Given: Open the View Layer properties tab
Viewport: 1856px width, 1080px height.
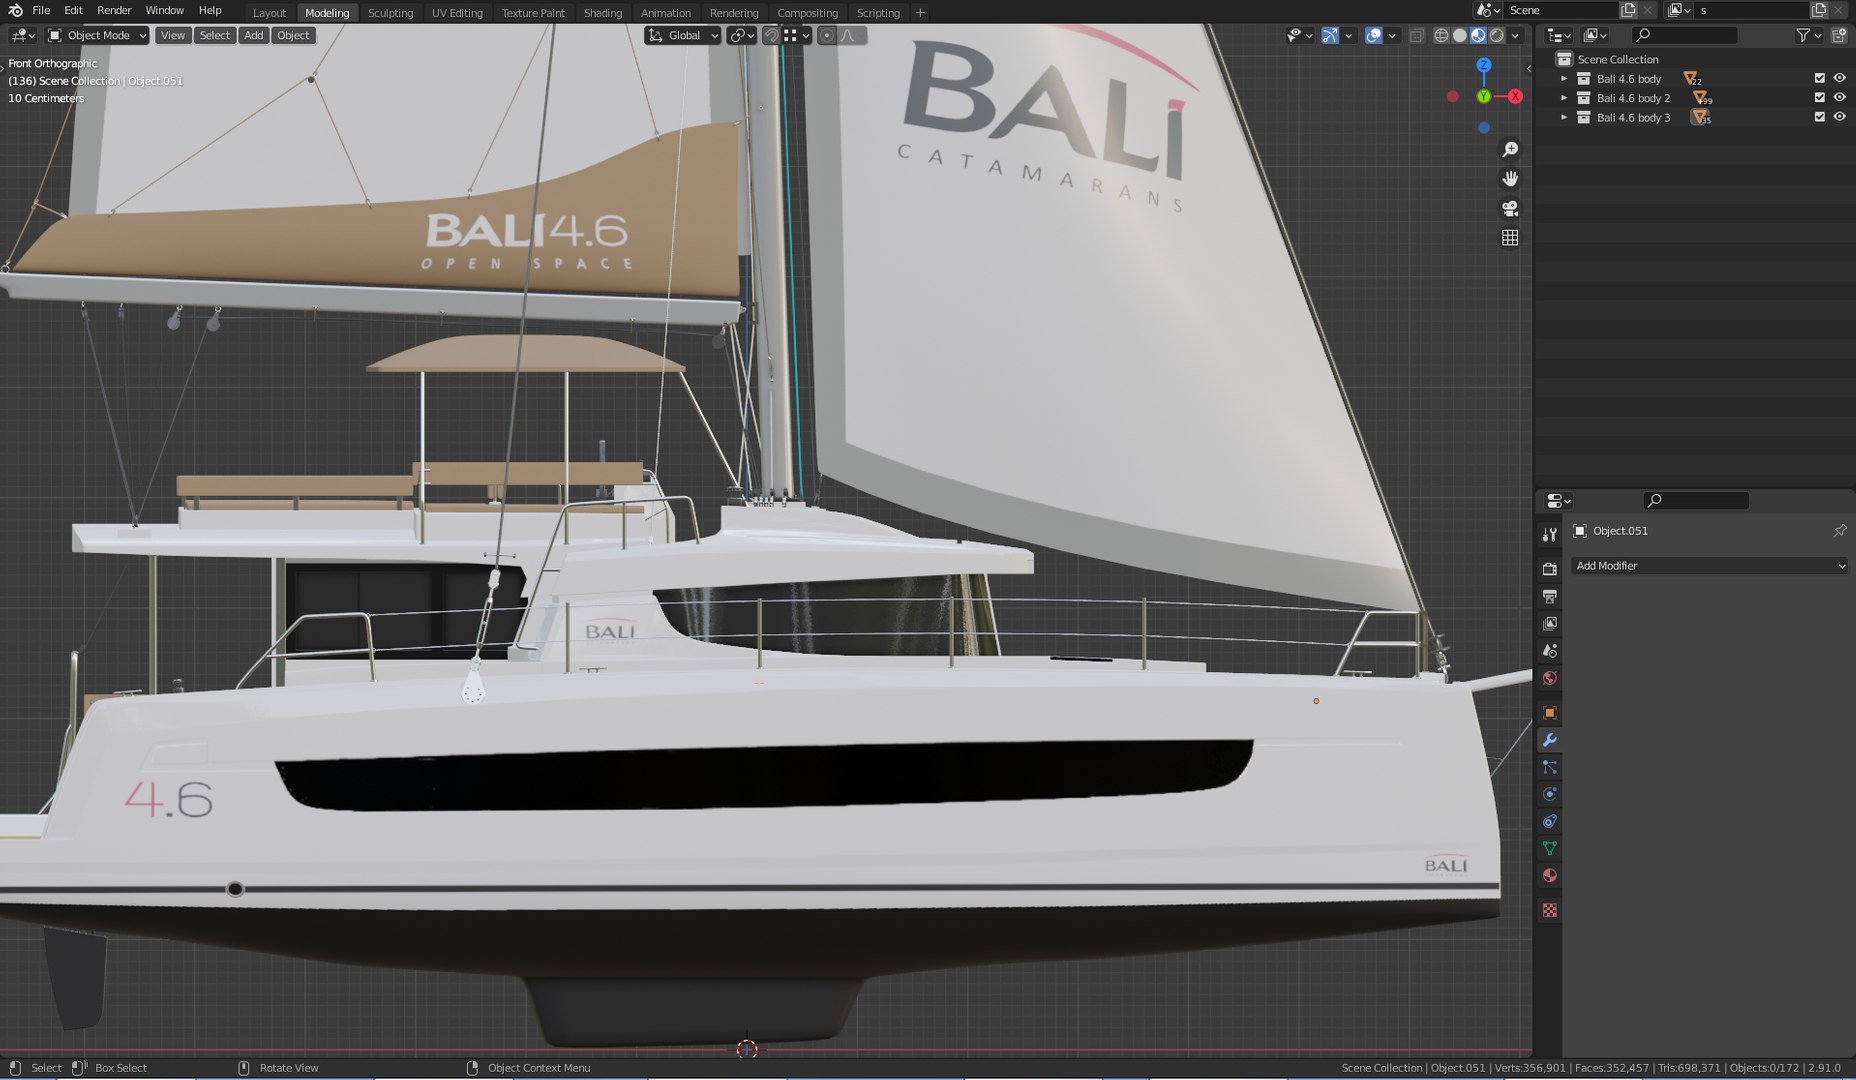Looking at the screenshot, I should tap(1549, 624).
